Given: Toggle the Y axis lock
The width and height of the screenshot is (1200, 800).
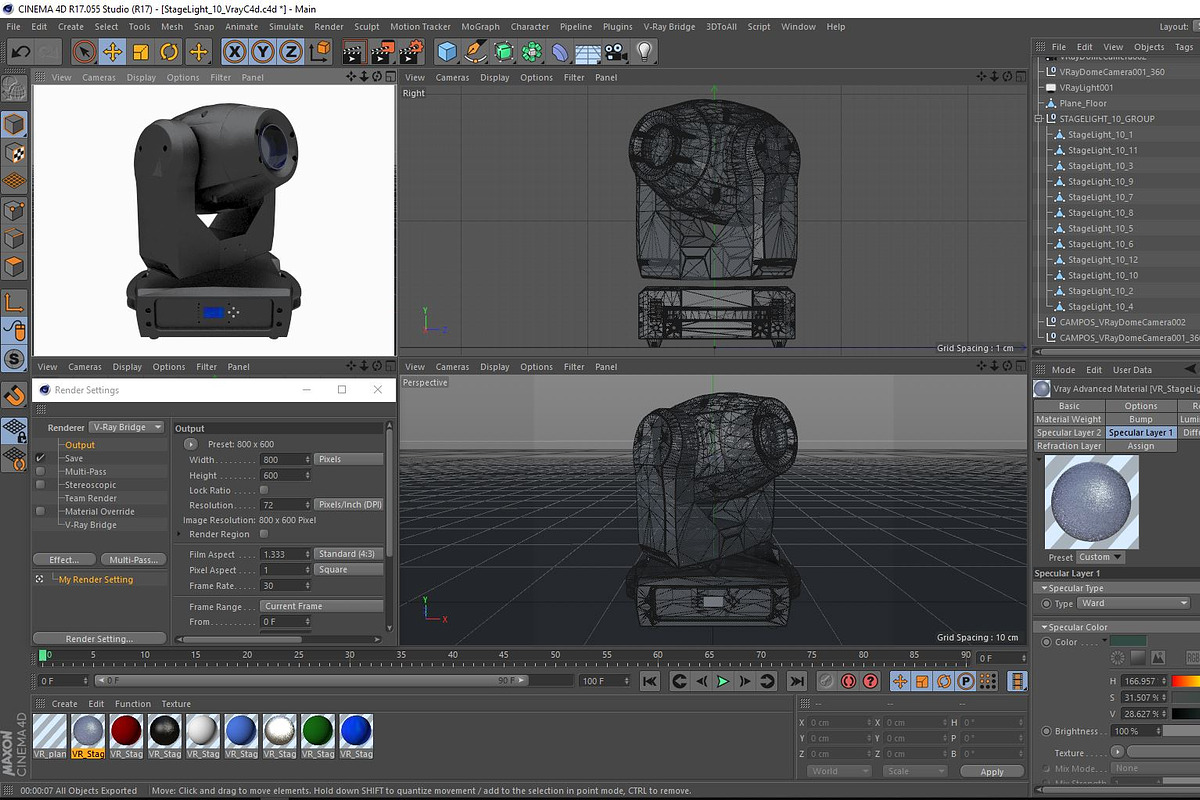Looking at the screenshot, I should 262,51.
